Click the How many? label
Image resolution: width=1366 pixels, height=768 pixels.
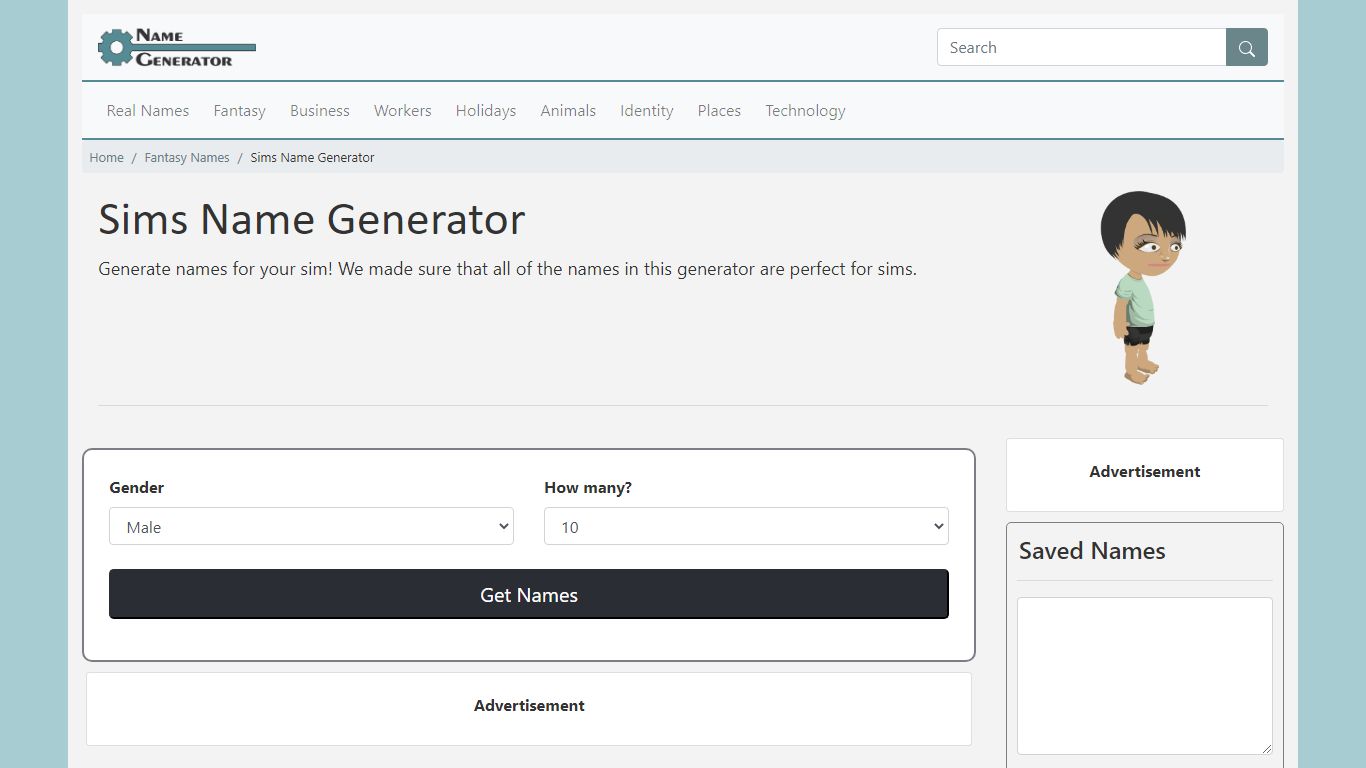coord(588,488)
